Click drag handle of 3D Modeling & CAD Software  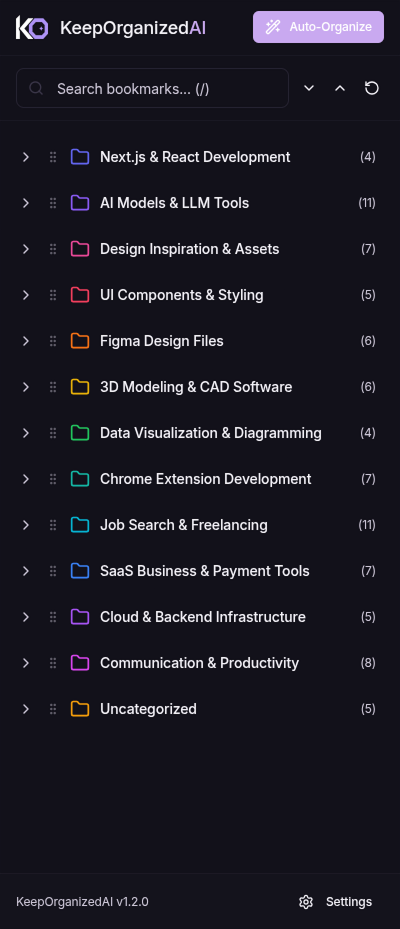point(53,387)
